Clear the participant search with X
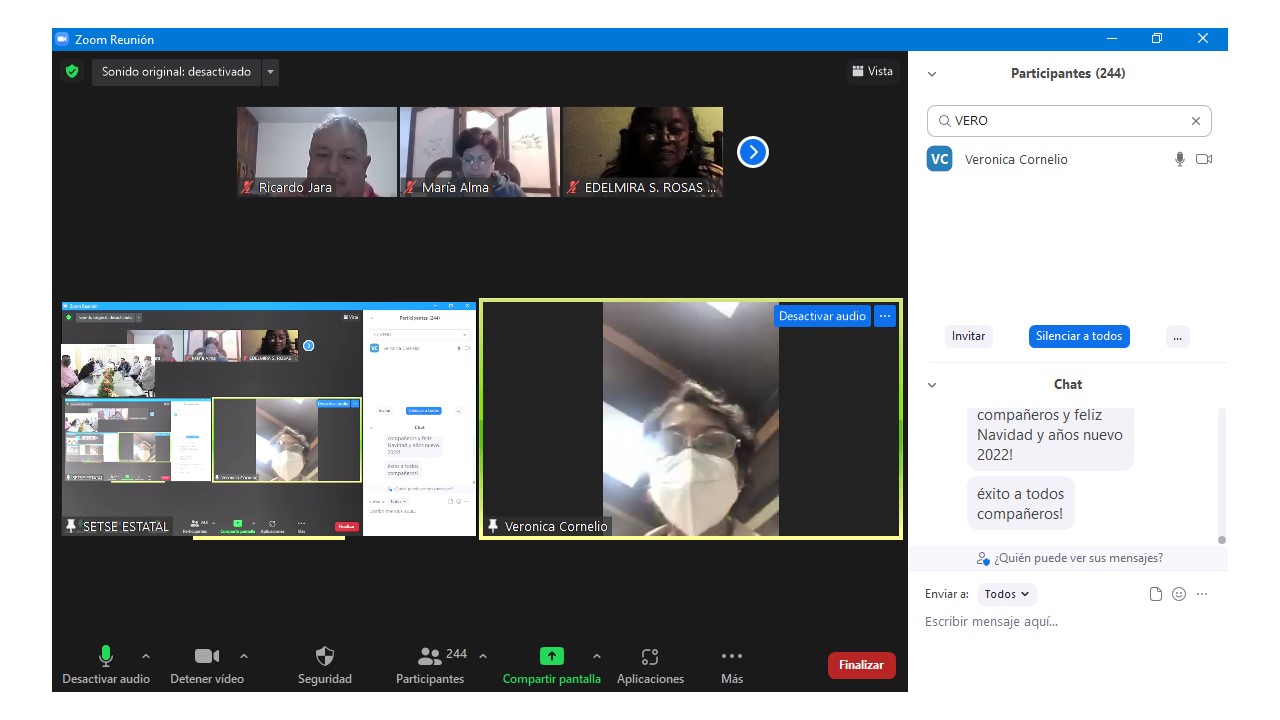Image resolution: width=1280 pixels, height=720 pixels. pyautogui.click(x=1195, y=121)
